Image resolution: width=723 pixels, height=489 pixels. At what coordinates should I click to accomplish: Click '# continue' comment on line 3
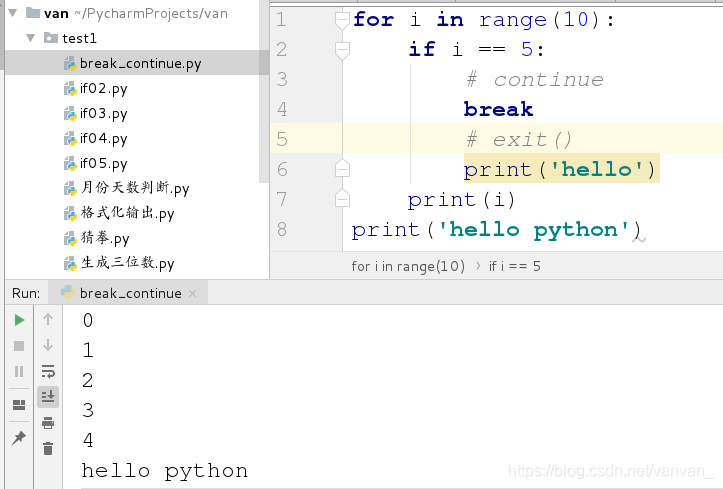(534, 79)
